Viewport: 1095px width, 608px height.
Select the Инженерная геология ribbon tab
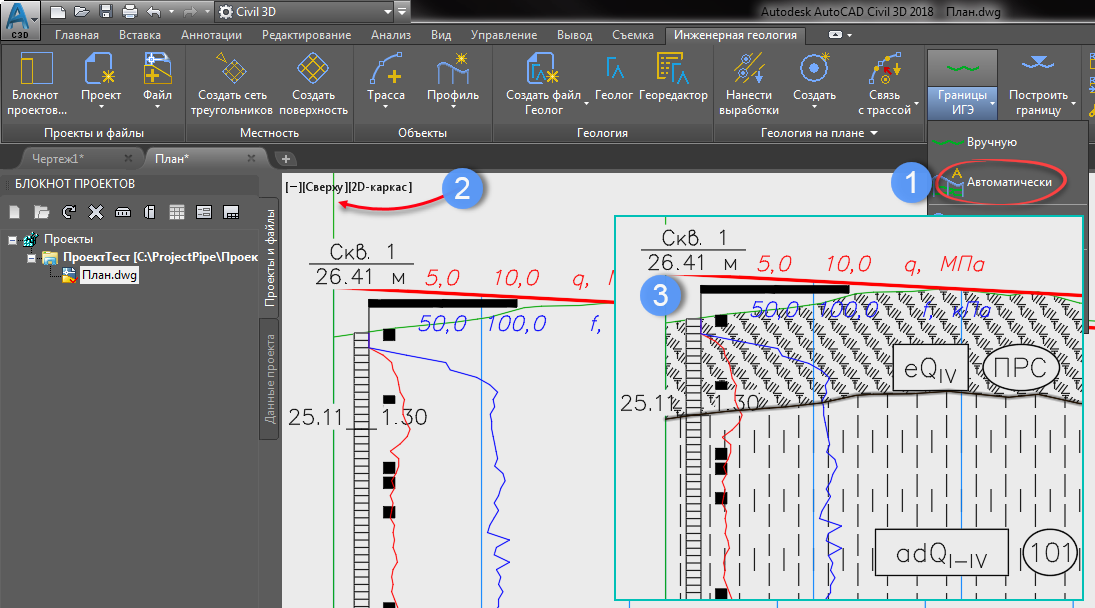(x=735, y=35)
